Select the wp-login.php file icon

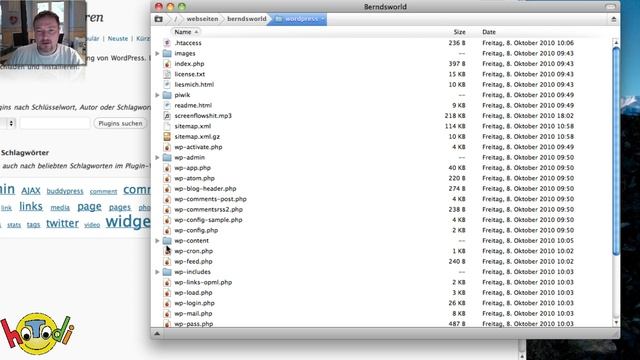click(167, 303)
